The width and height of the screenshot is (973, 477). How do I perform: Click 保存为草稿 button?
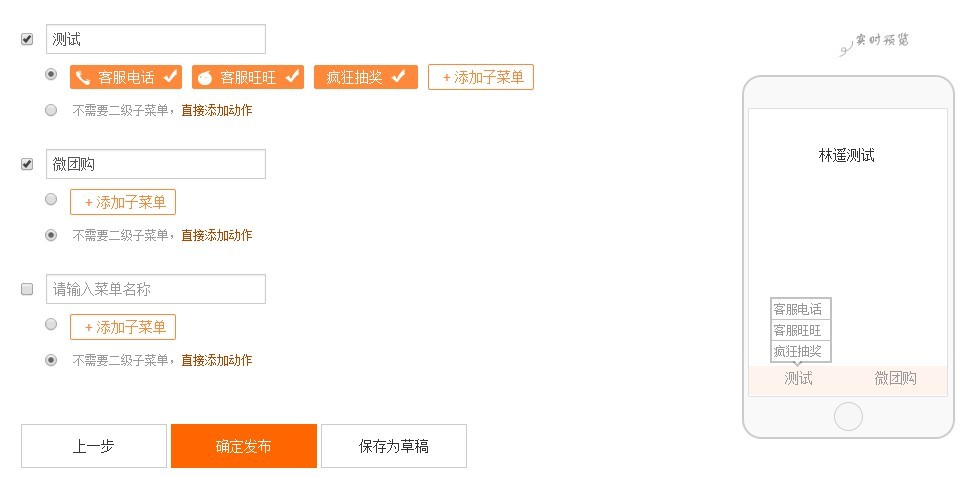point(393,446)
